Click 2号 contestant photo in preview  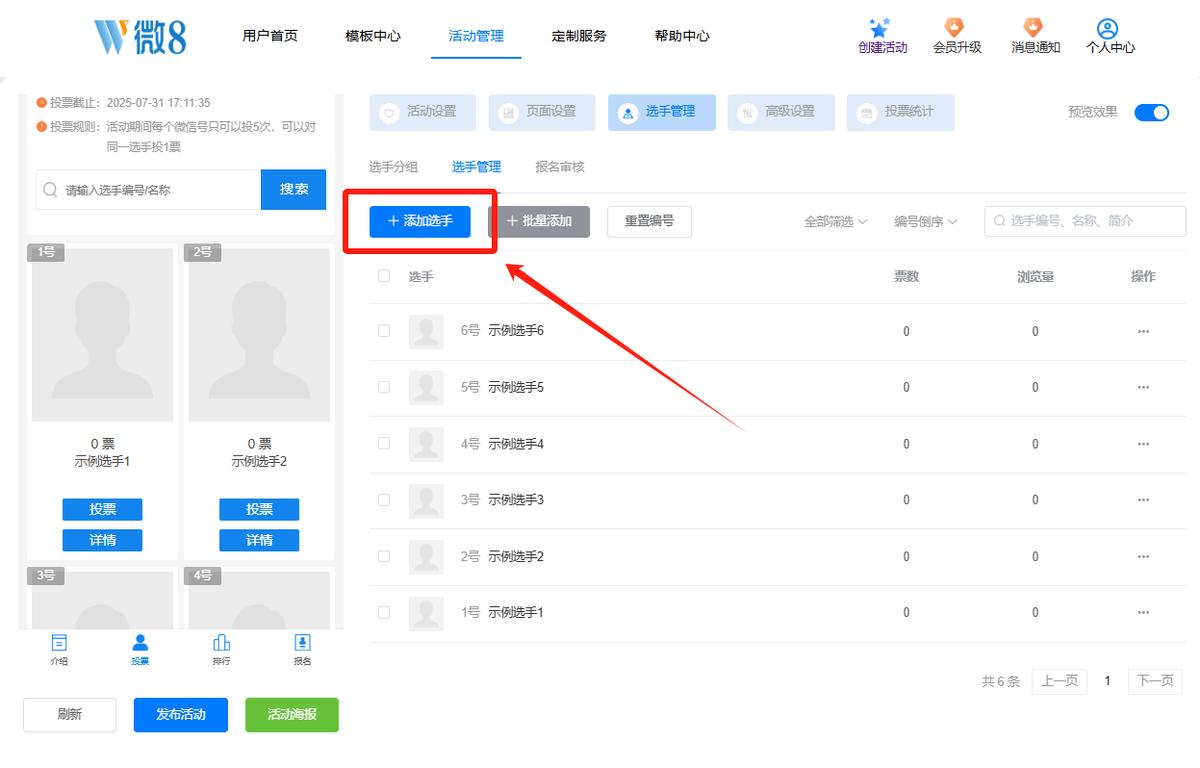click(x=259, y=334)
